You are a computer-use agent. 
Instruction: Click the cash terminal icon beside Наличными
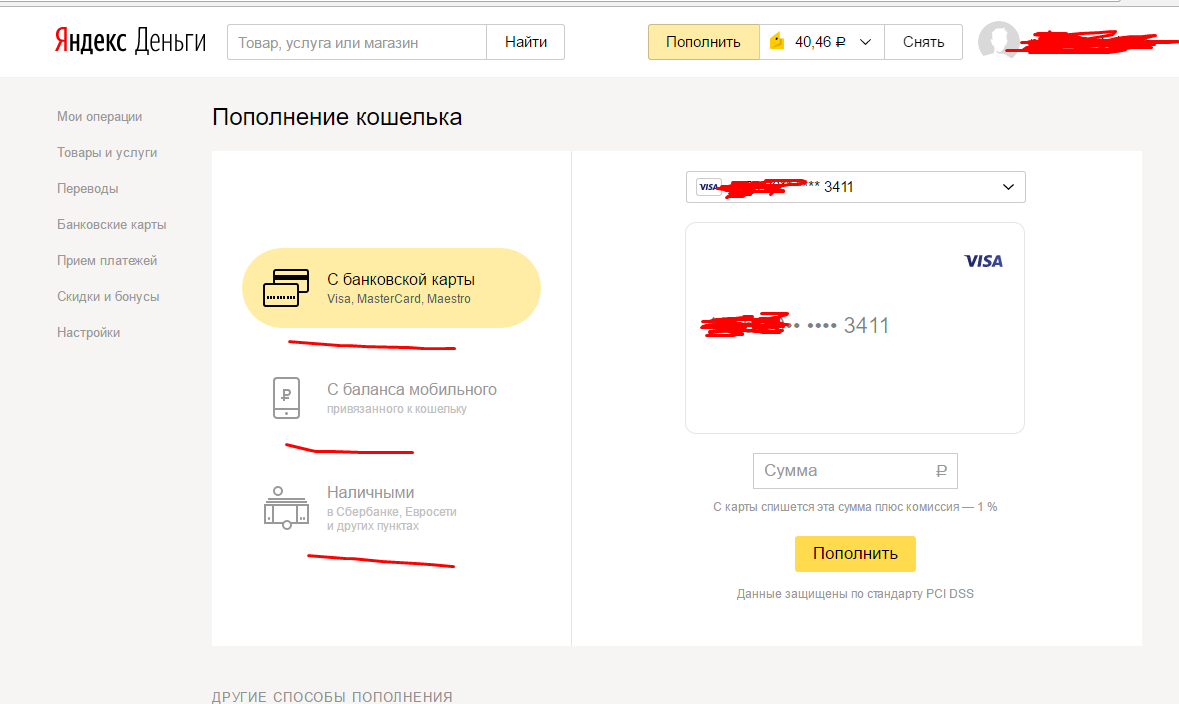(286, 508)
